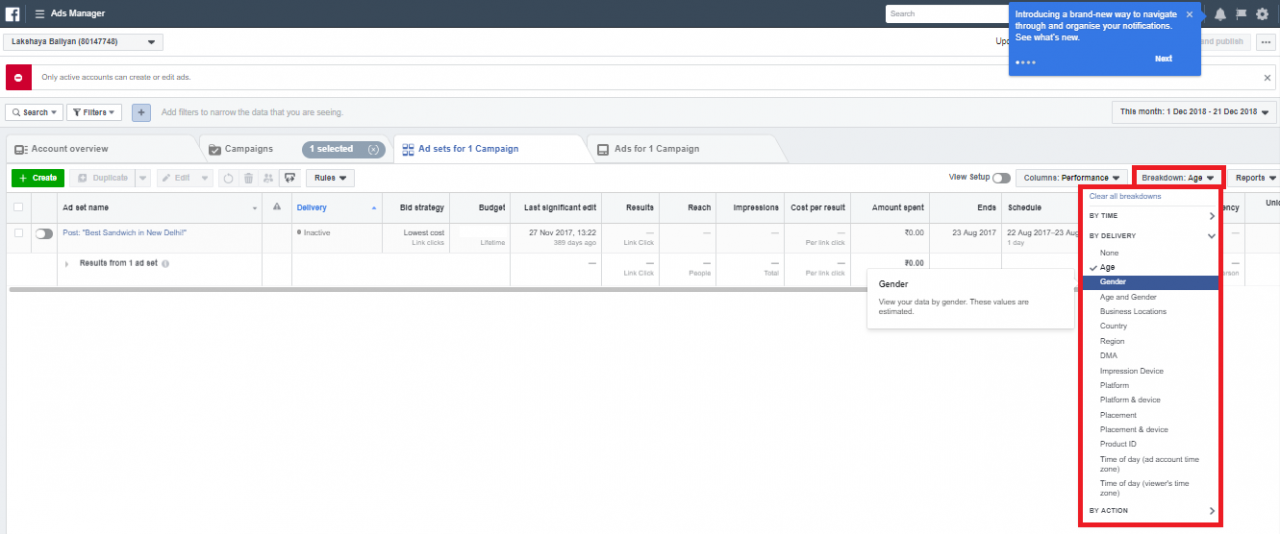Click the refresh icon next to Edit
The width and height of the screenshot is (1280, 534).
pos(227,178)
